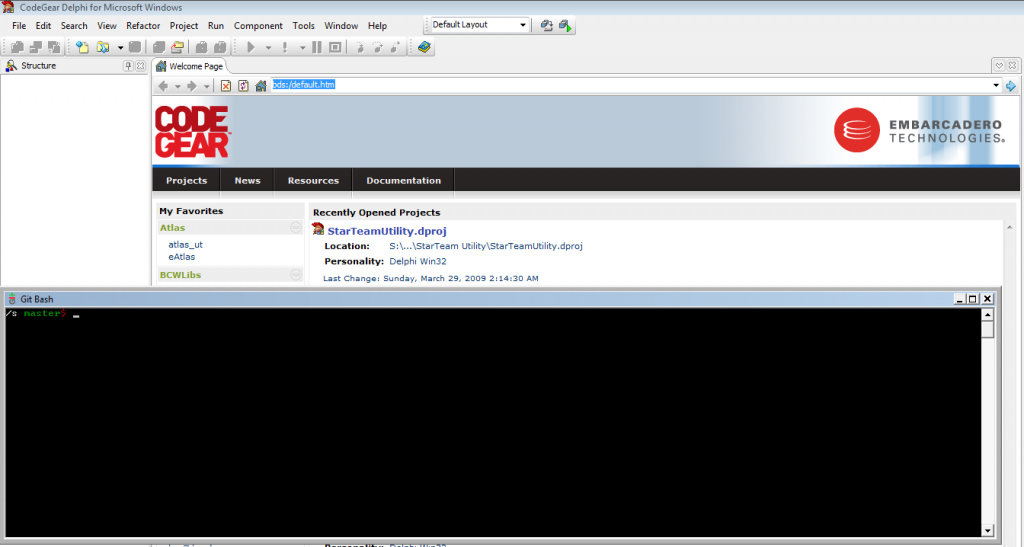Open the dropdown after Run Without Debugging

(302, 48)
